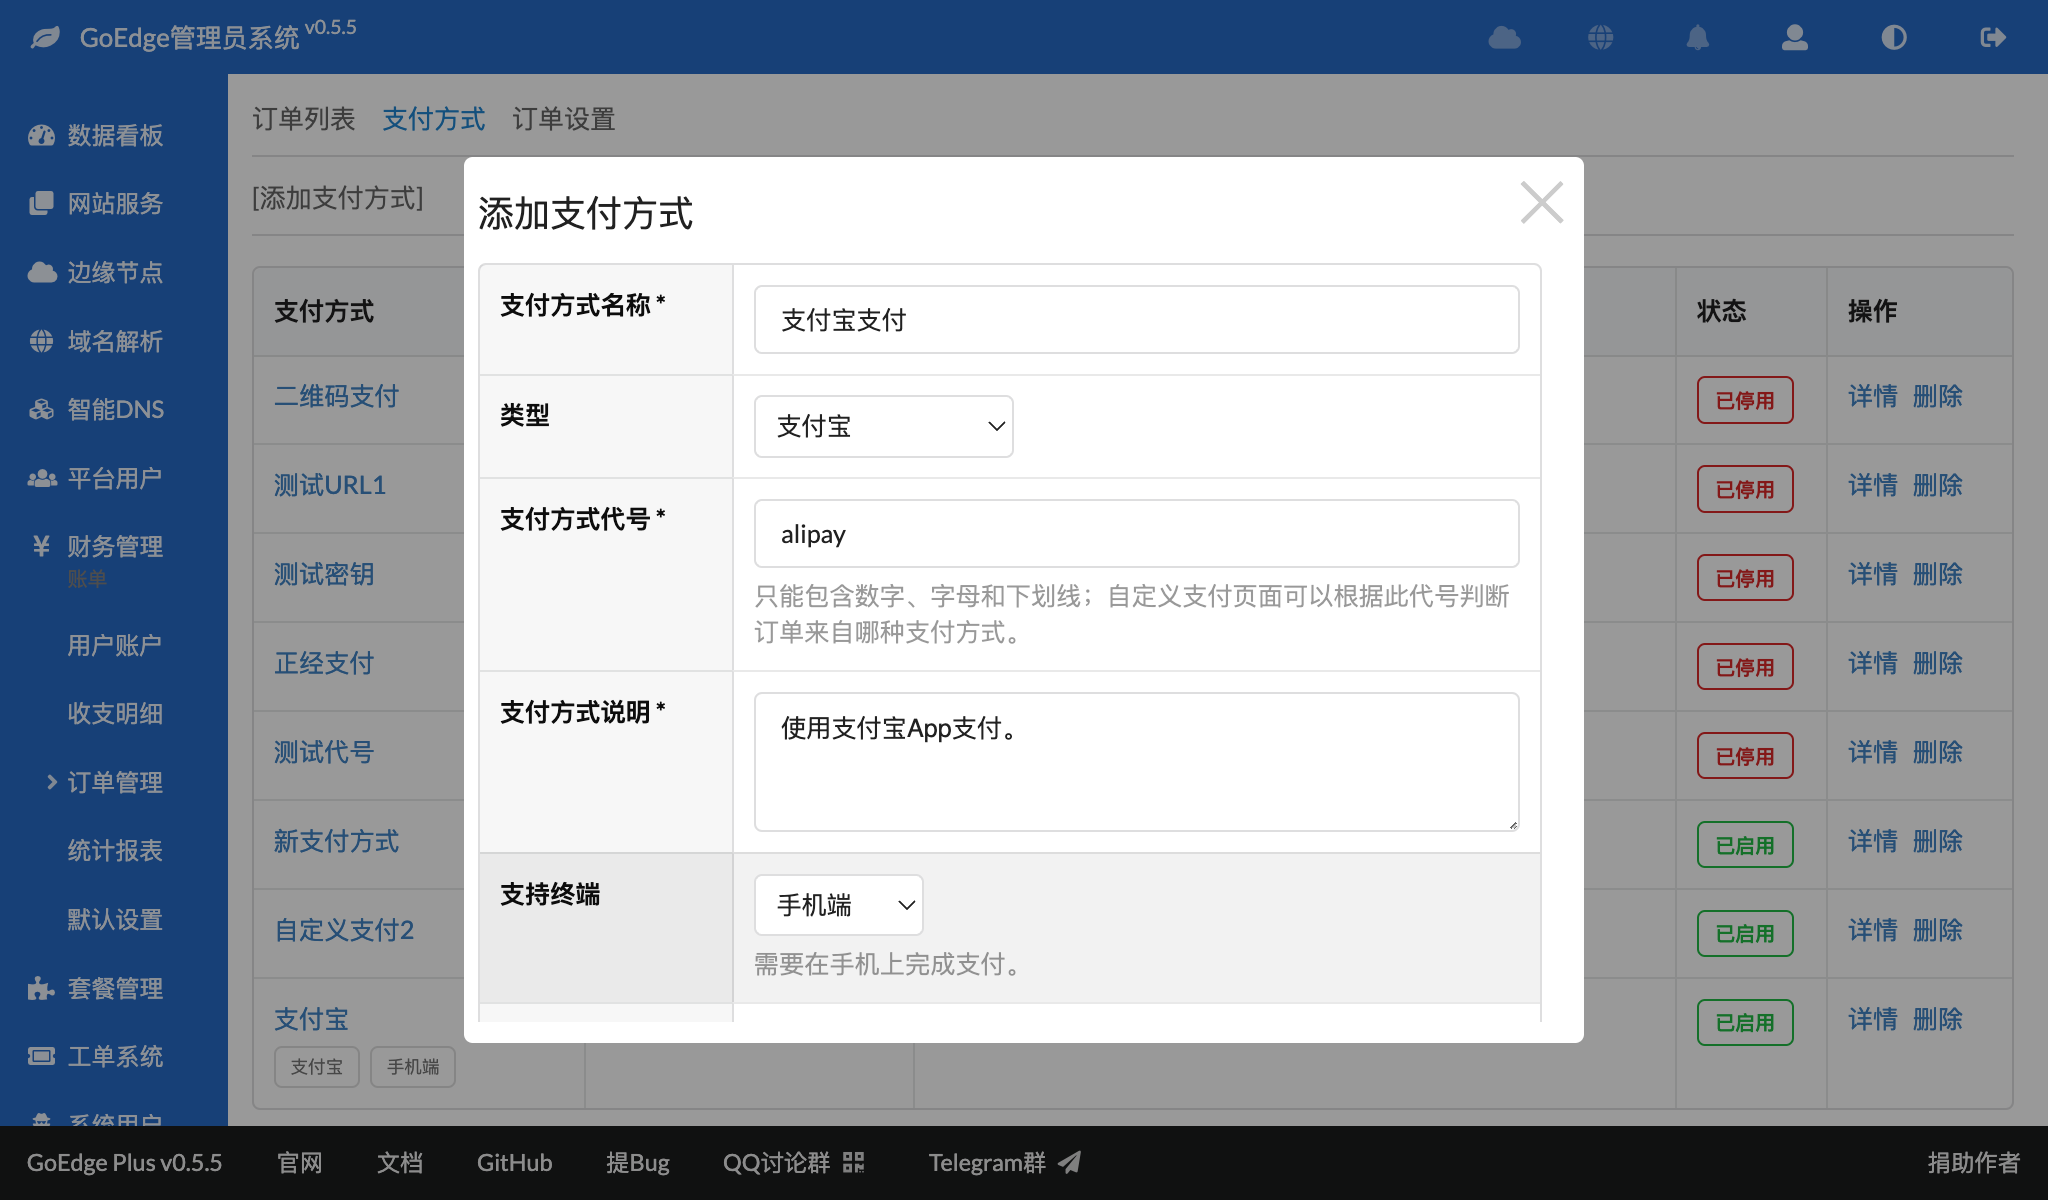Open the 新支付方式 payment method
The width and height of the screenshot is (2048, 1200).
[337, 841]
